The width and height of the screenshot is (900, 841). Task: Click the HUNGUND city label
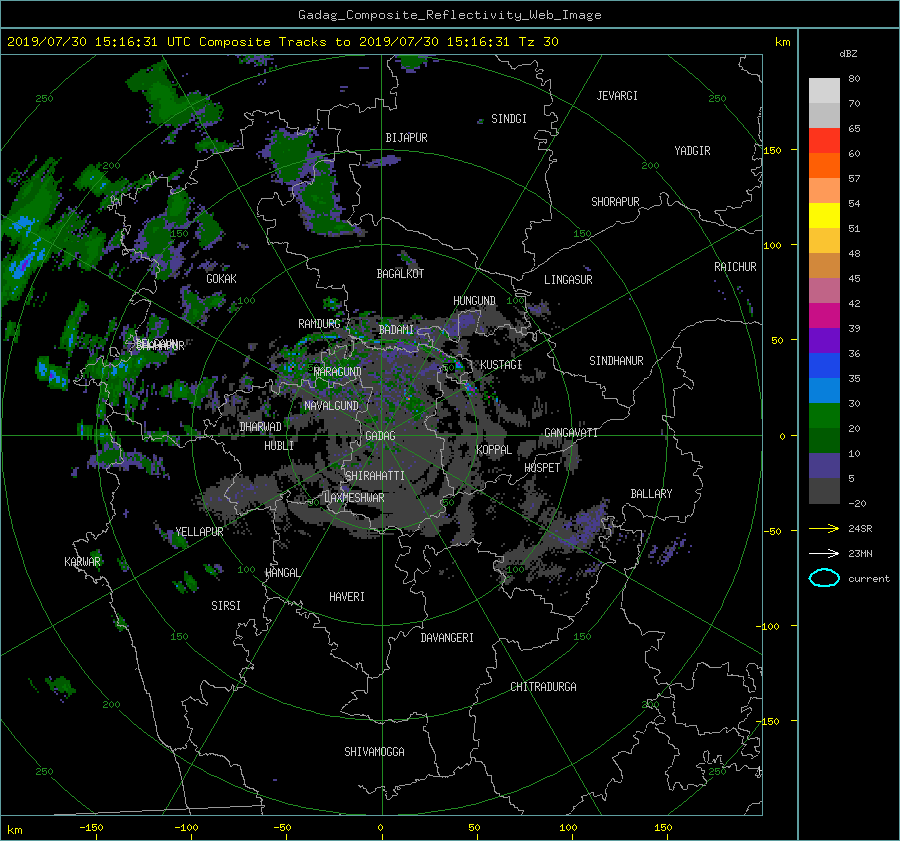474,301
